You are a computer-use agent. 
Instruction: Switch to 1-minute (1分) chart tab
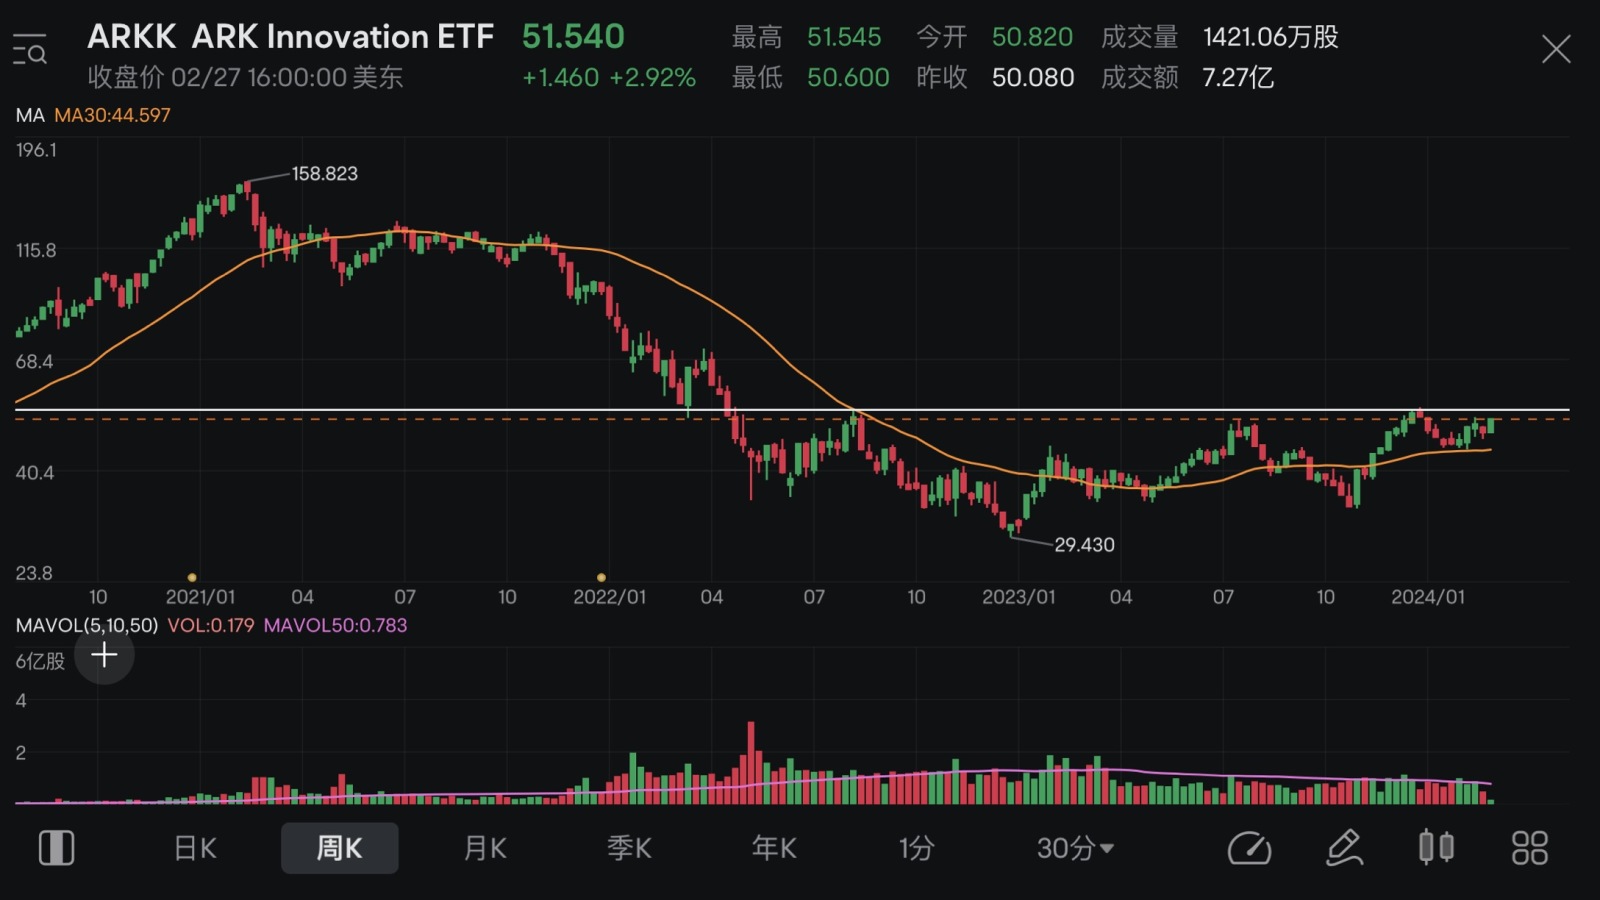pos(916,848)
